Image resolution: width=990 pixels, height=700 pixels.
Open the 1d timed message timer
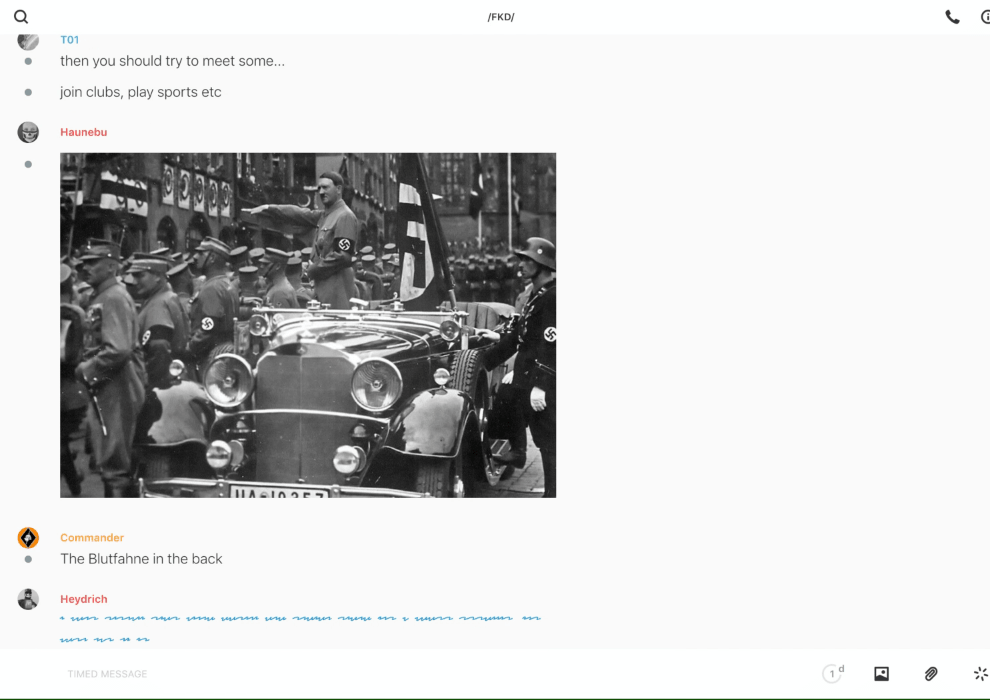pos(832,674)
